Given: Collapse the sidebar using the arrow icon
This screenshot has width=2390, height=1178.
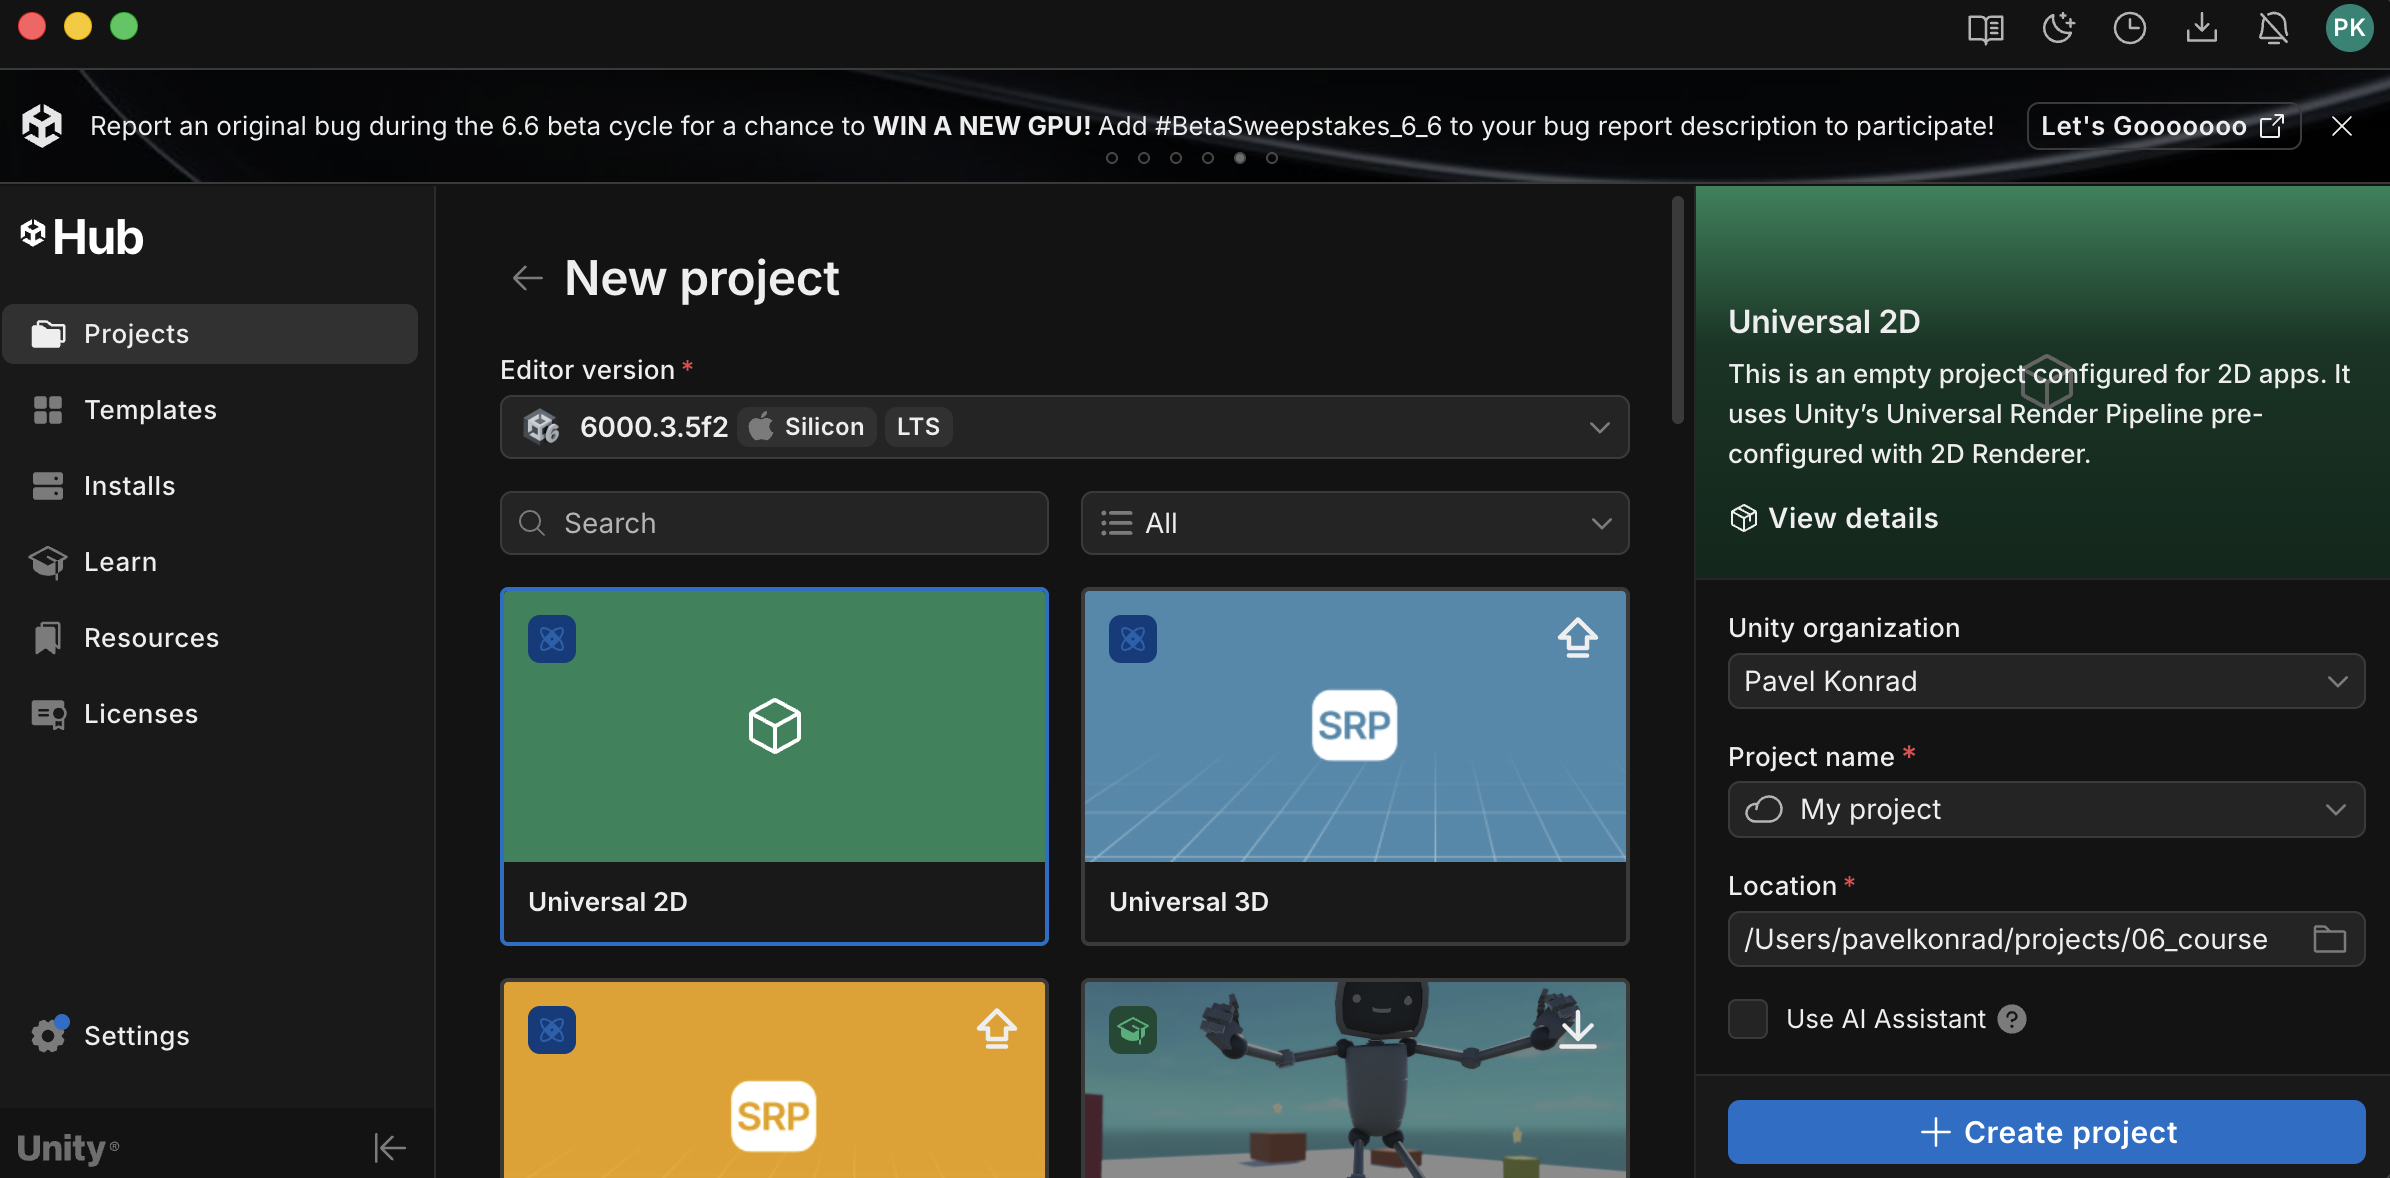Looking at the screenshot, I should (x=390, y=1148).
